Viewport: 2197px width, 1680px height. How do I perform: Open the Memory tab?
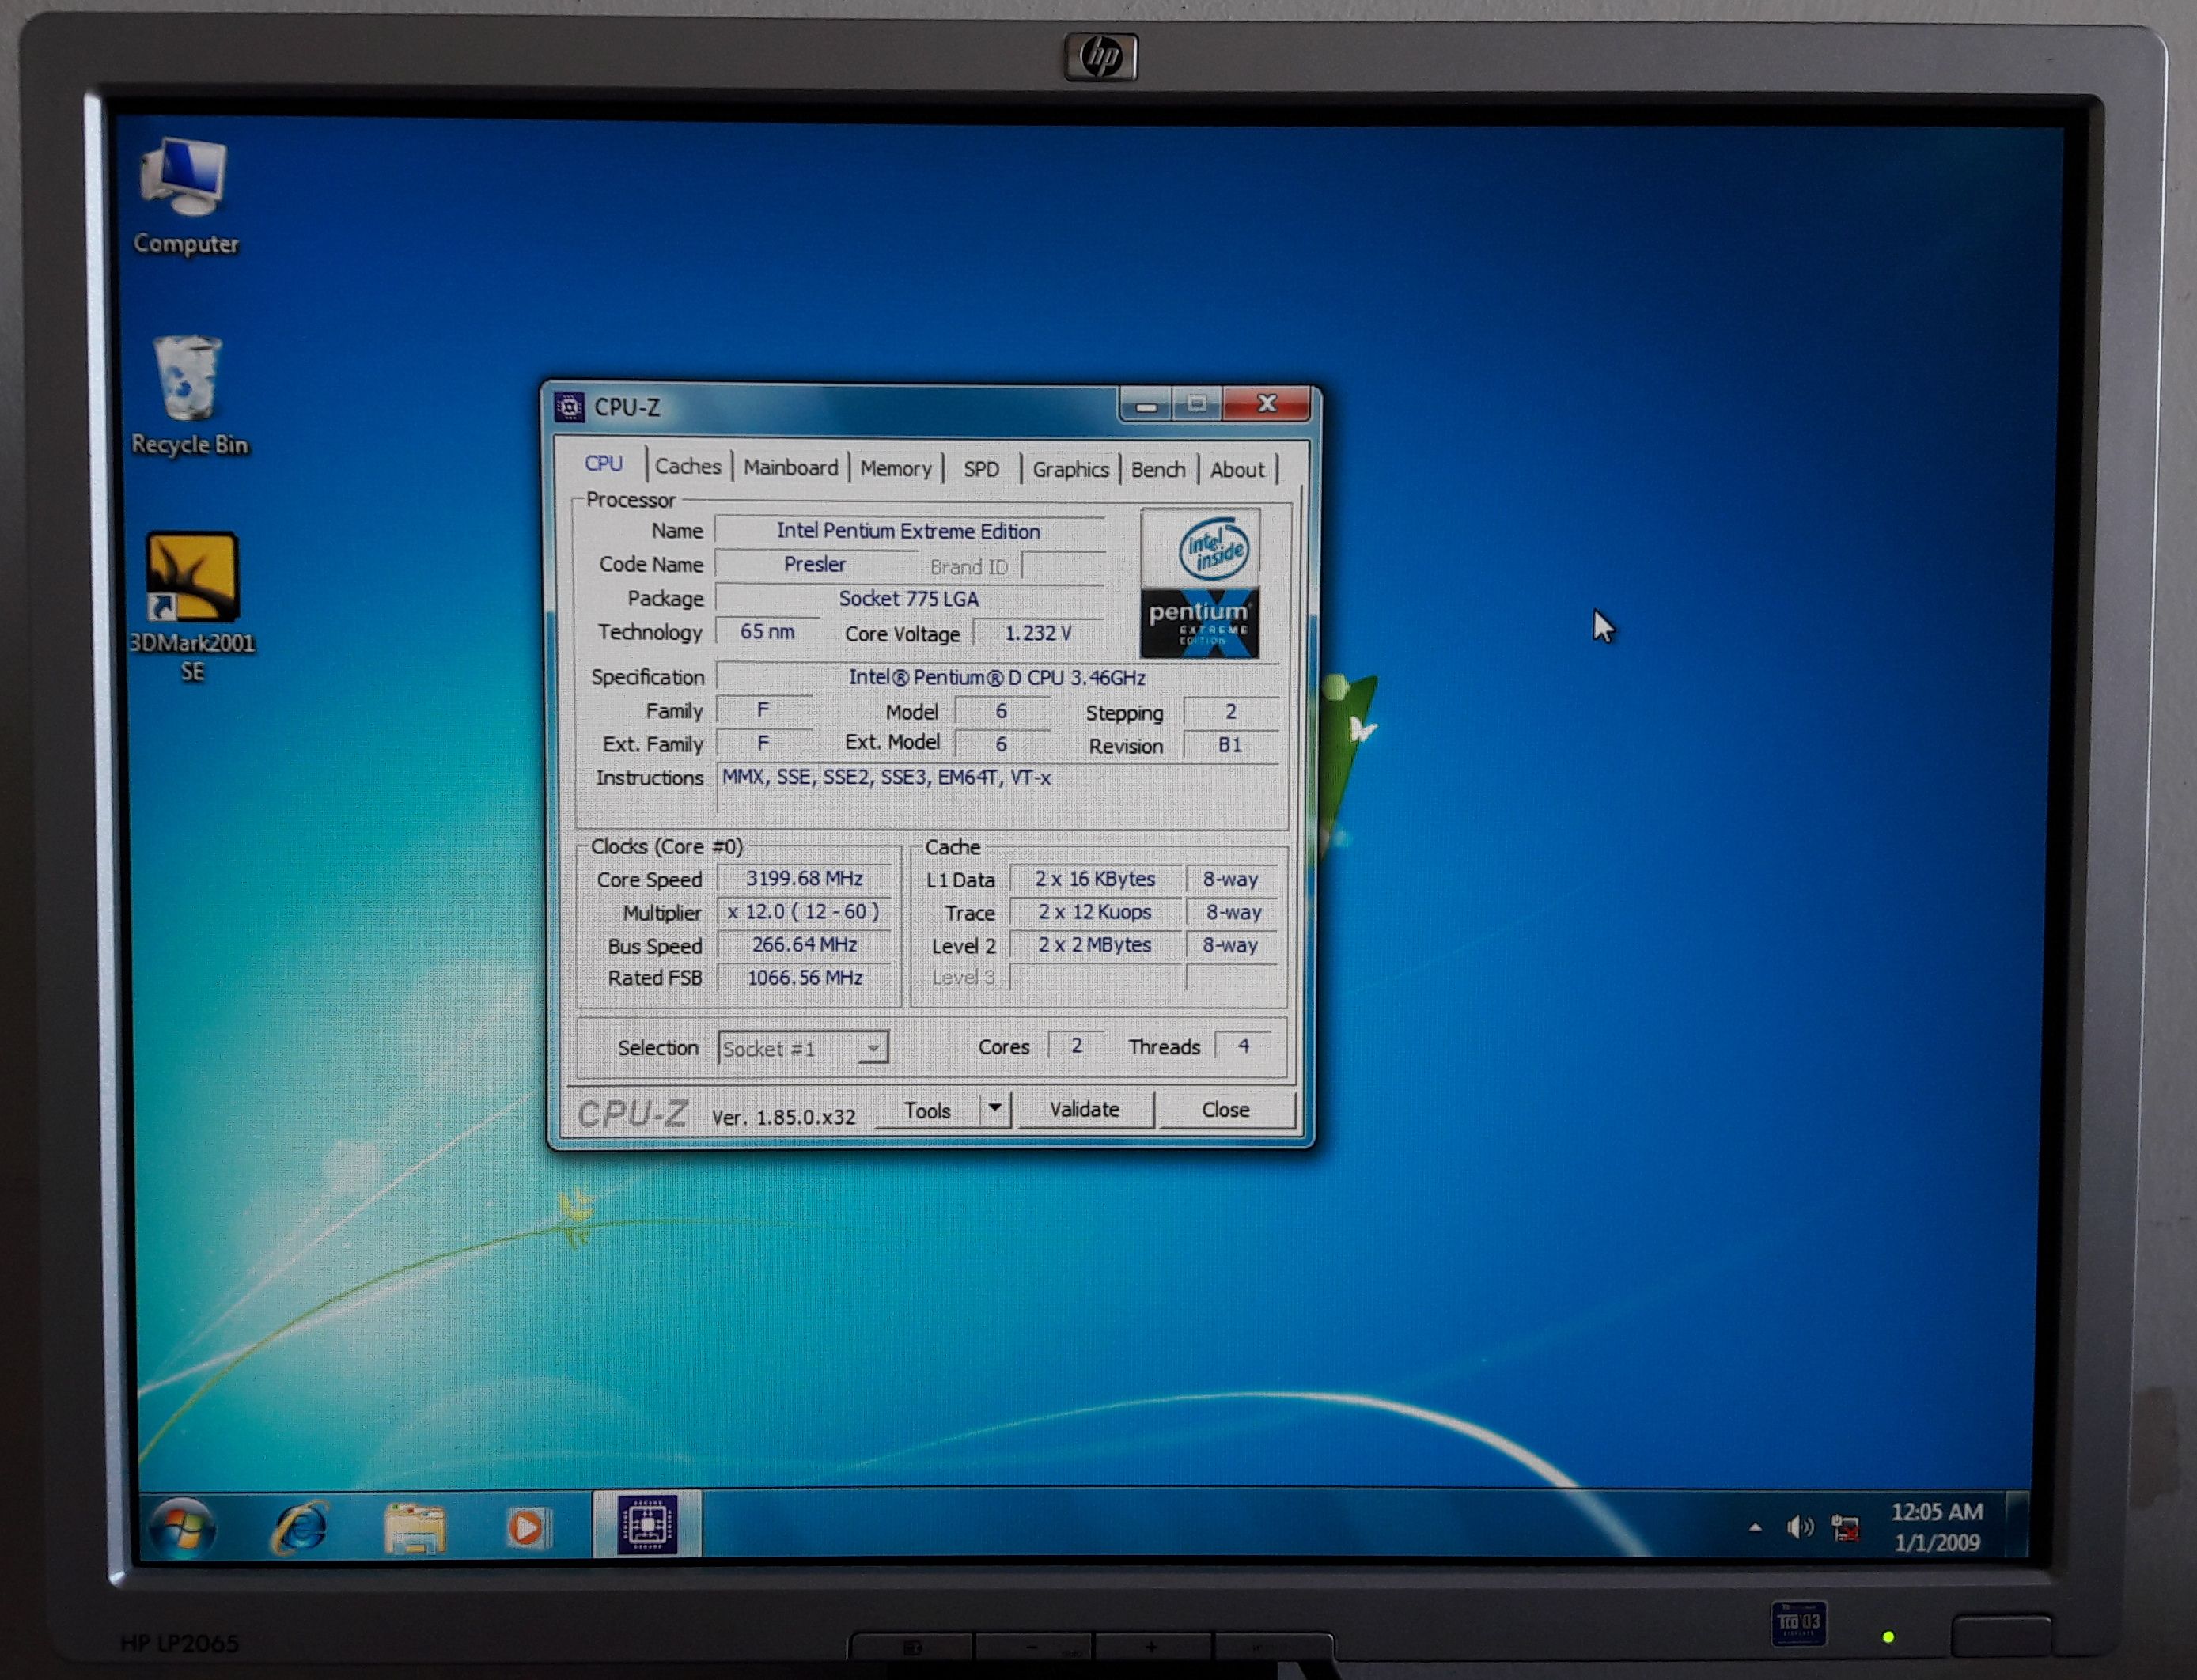[x=896, y=469]
